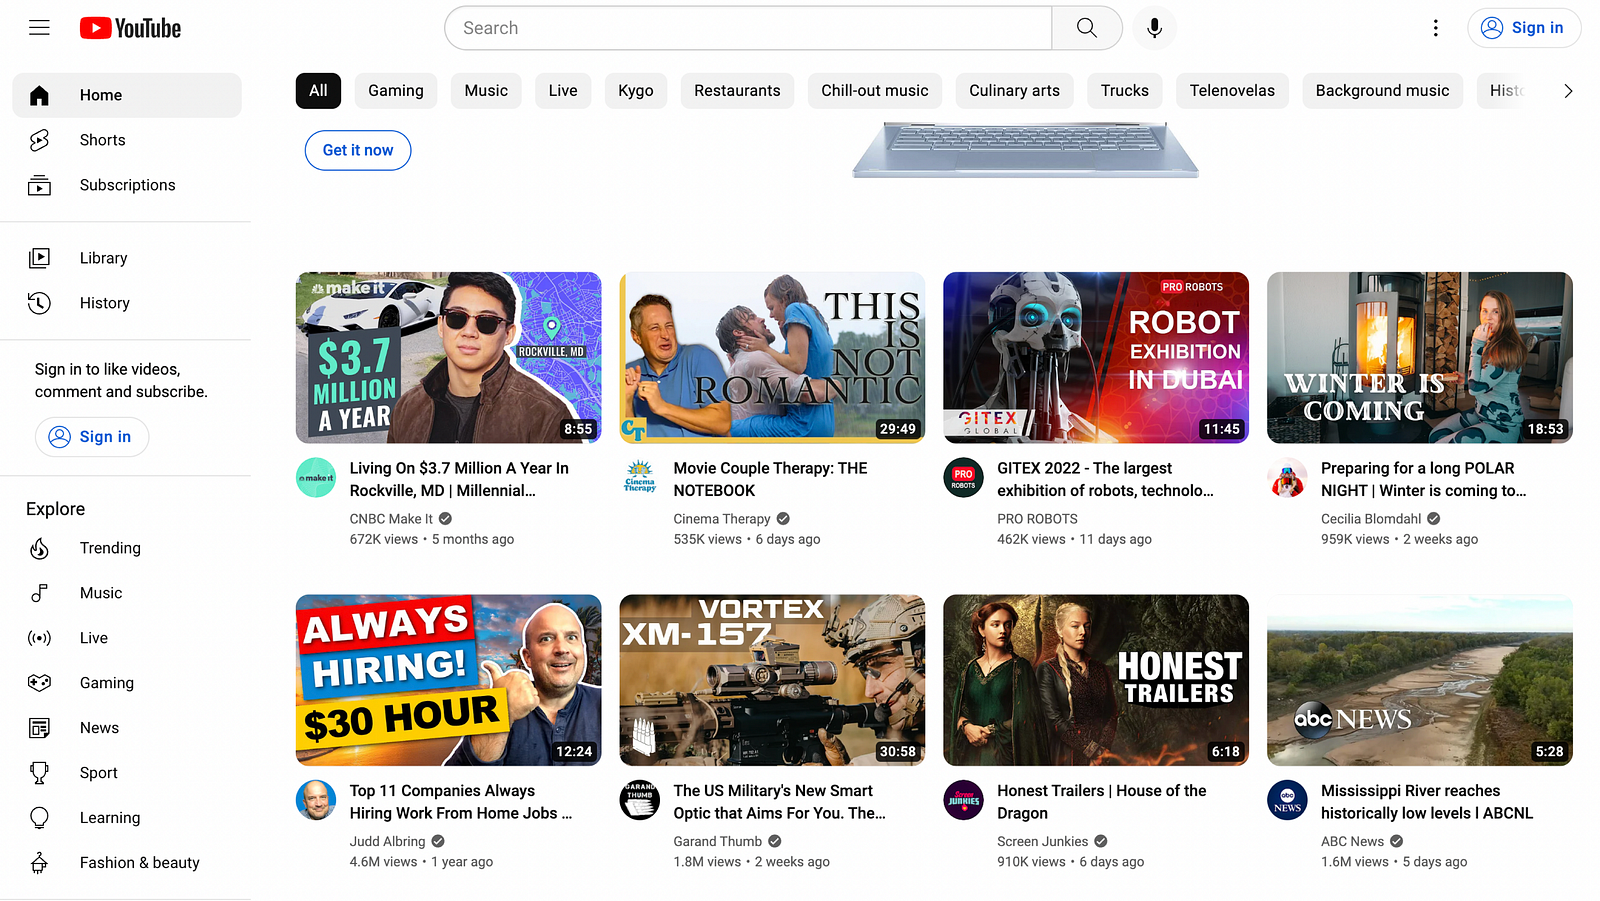
Task: Click the Home sidebar icon
Action: point(39,95)
